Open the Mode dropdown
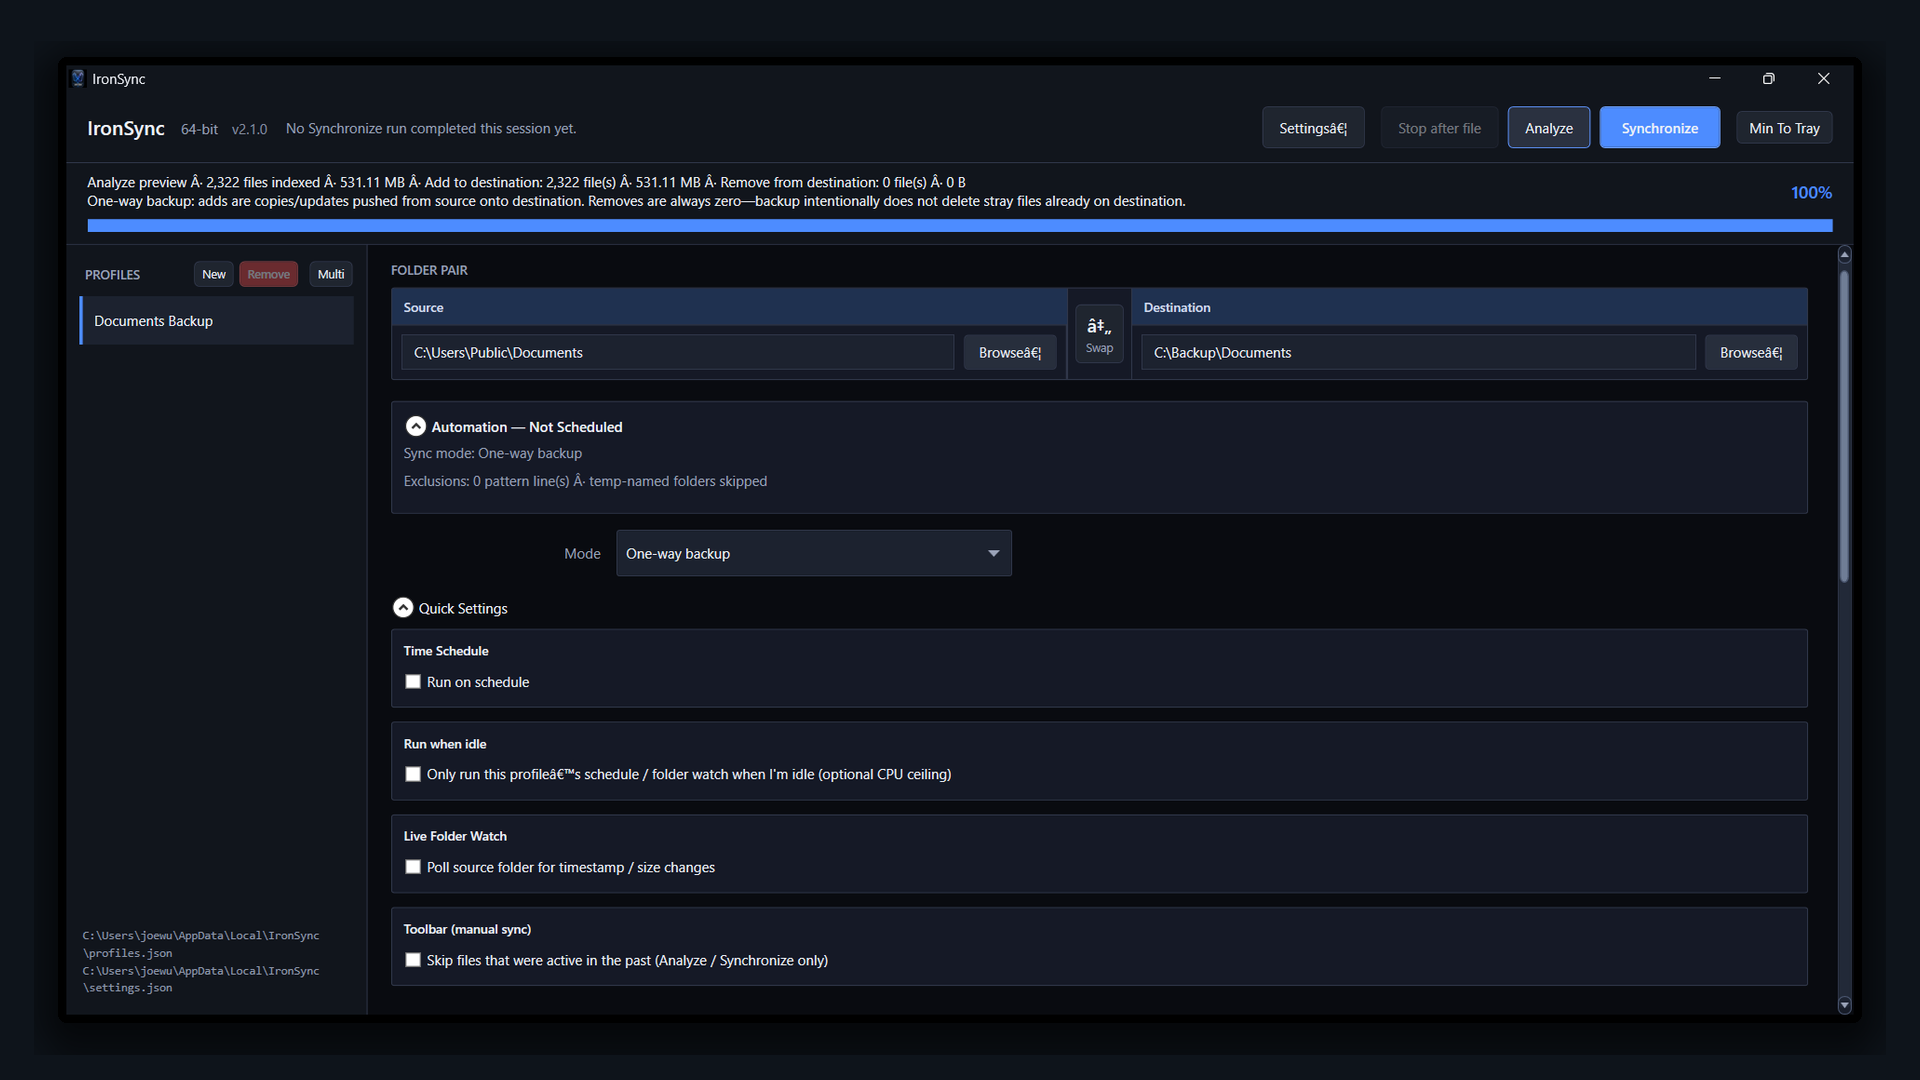Image resolution: width=1920 pixels, height=1080 pixels. [x=813, y=553]
